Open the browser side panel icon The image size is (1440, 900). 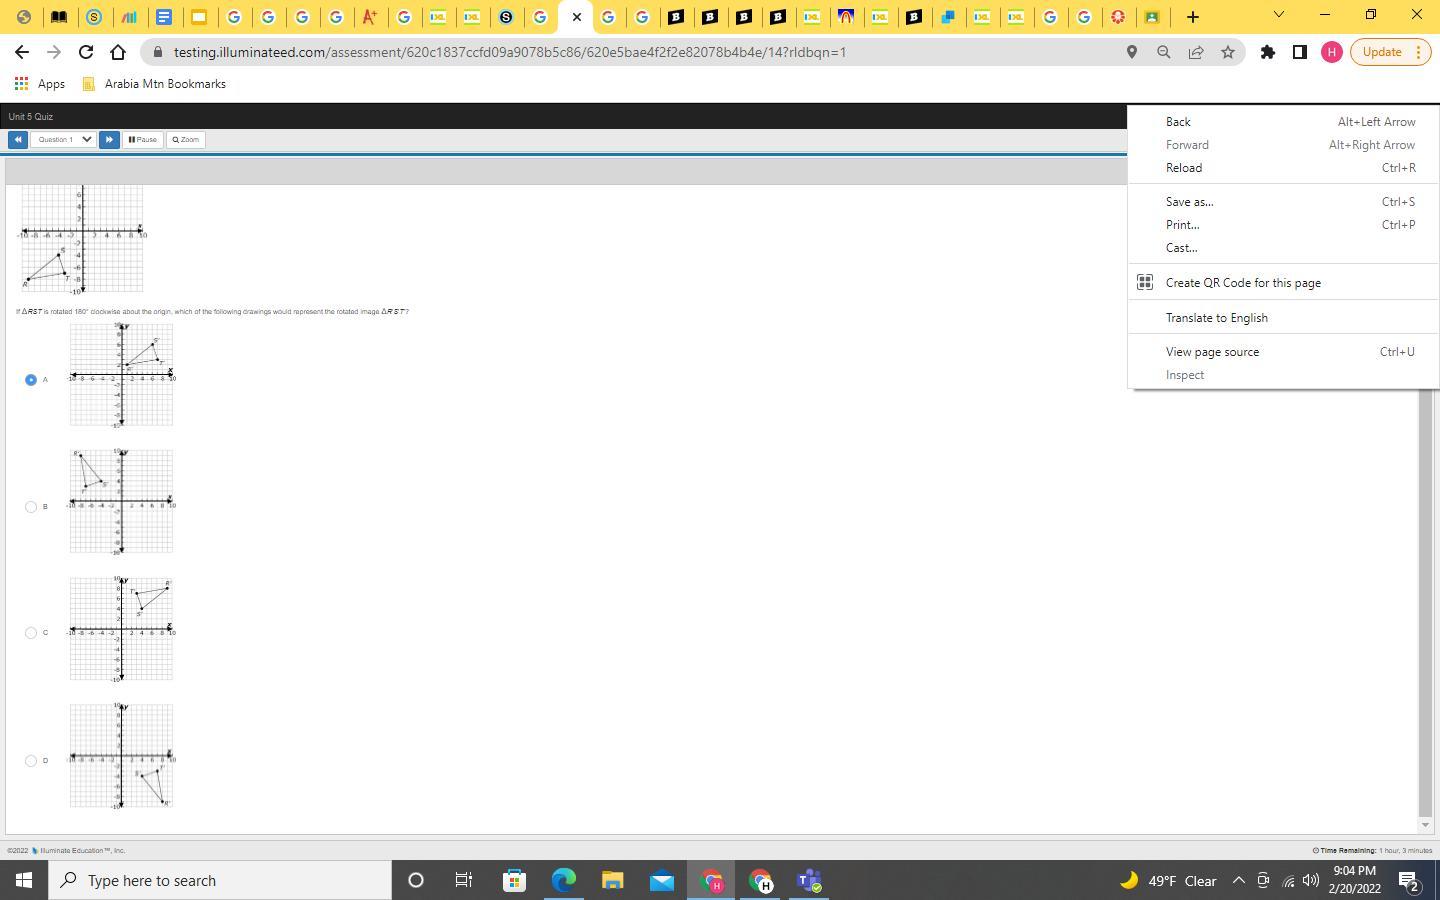click(x=1300, y=52)
